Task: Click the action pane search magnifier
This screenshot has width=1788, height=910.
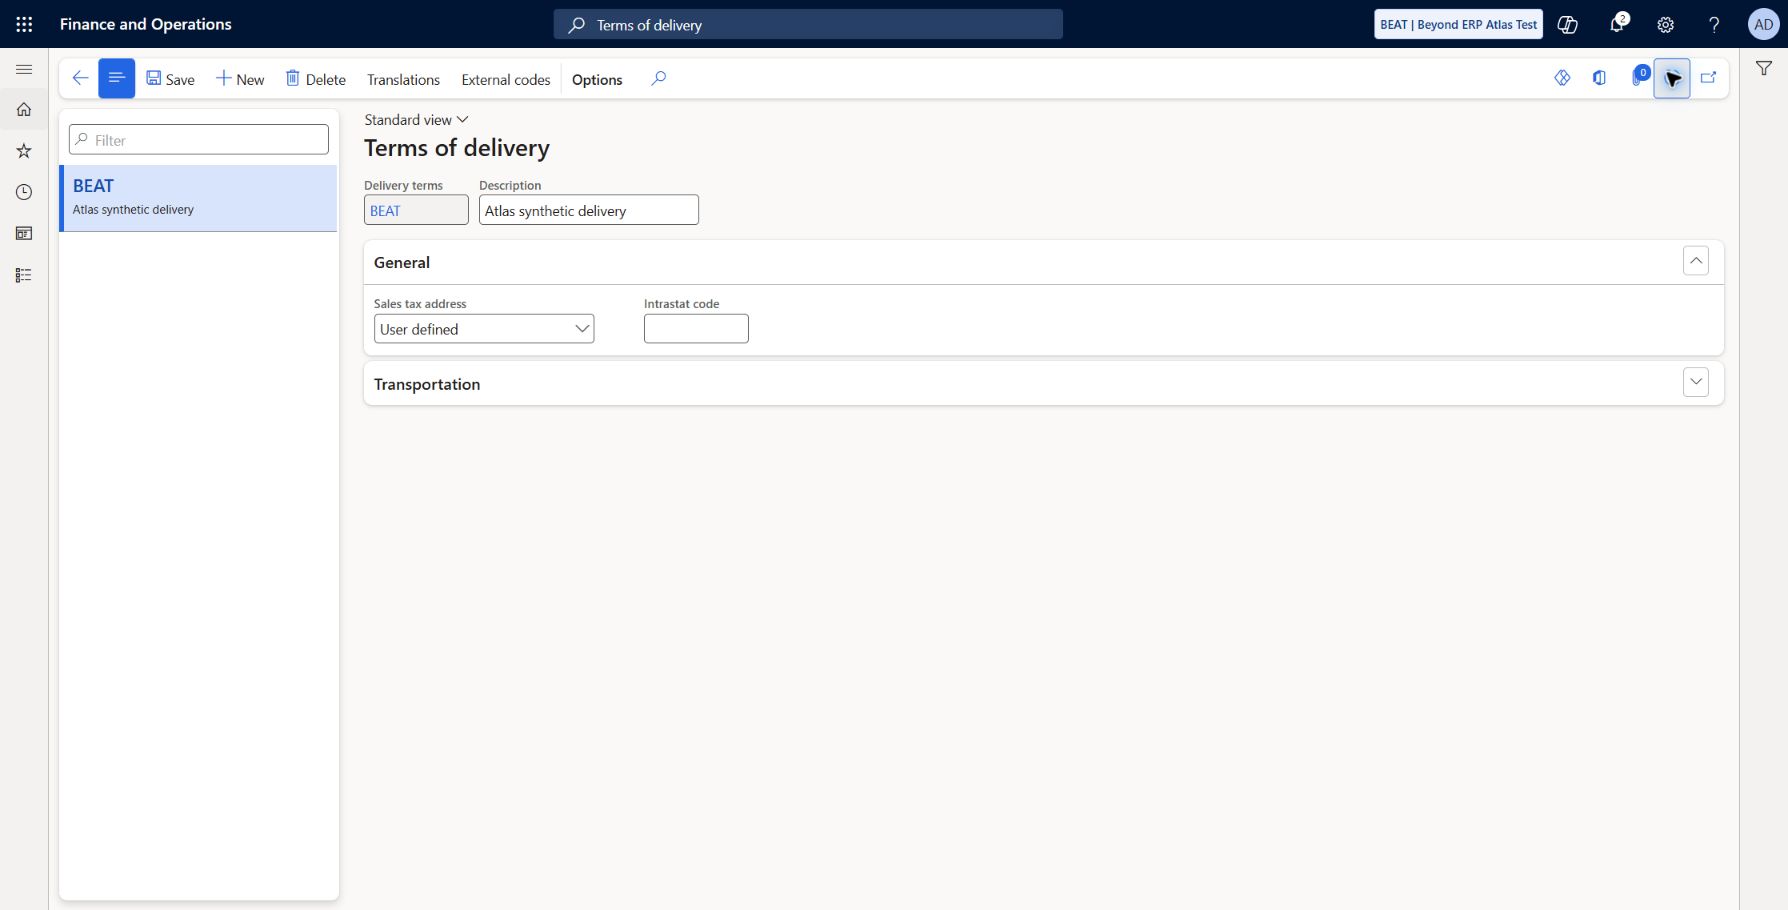Action: pos(658,78)
